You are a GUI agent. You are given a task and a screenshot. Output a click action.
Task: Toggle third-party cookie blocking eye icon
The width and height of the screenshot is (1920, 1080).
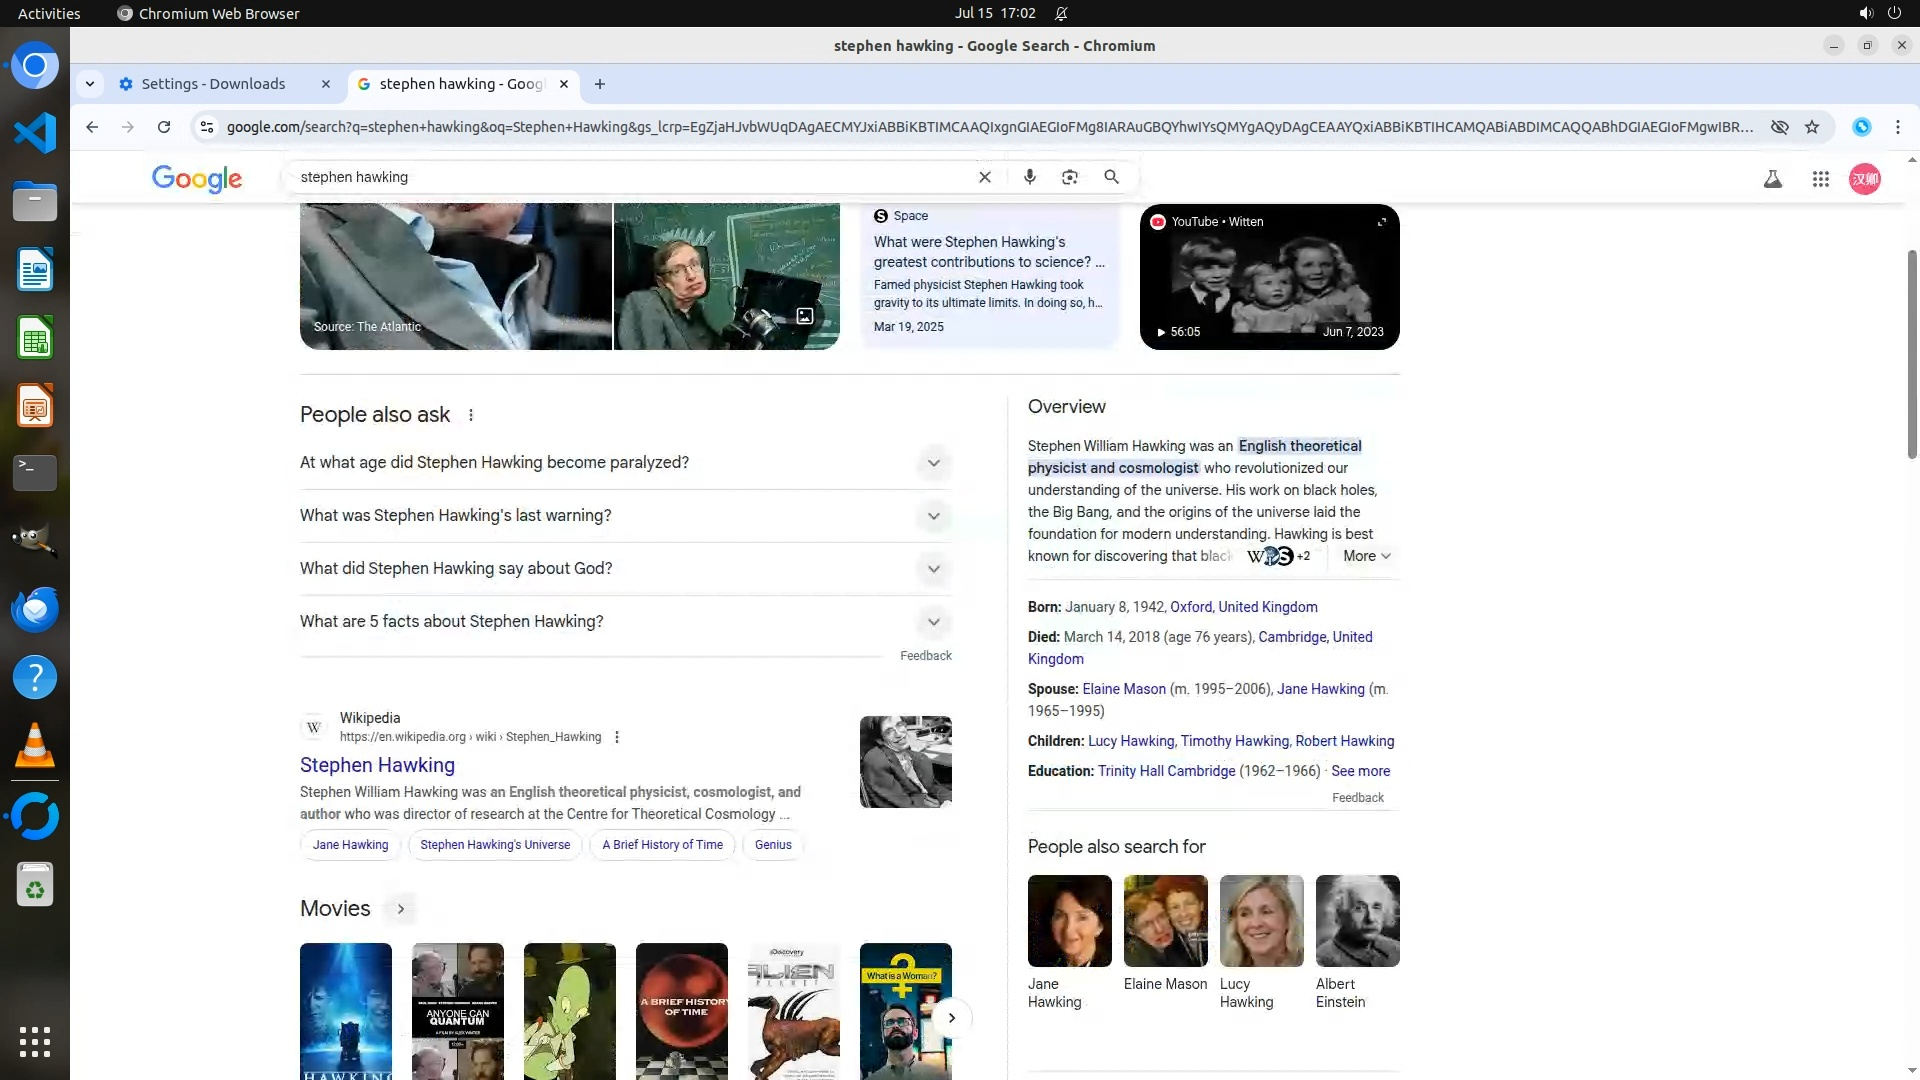(x=1779, y=127)
